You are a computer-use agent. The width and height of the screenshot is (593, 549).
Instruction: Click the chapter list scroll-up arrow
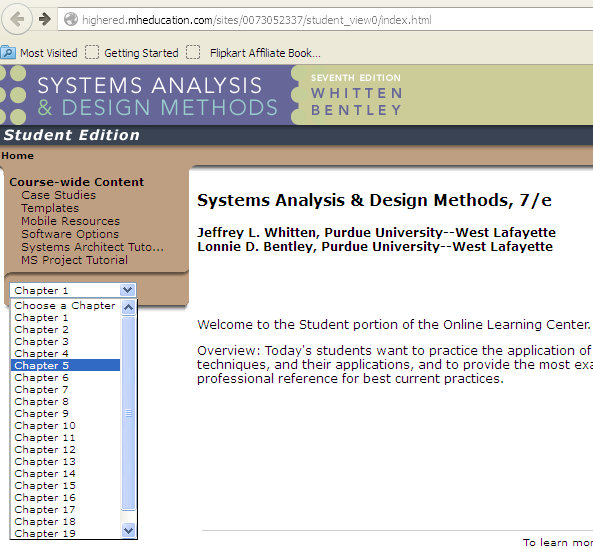point(129,307)
